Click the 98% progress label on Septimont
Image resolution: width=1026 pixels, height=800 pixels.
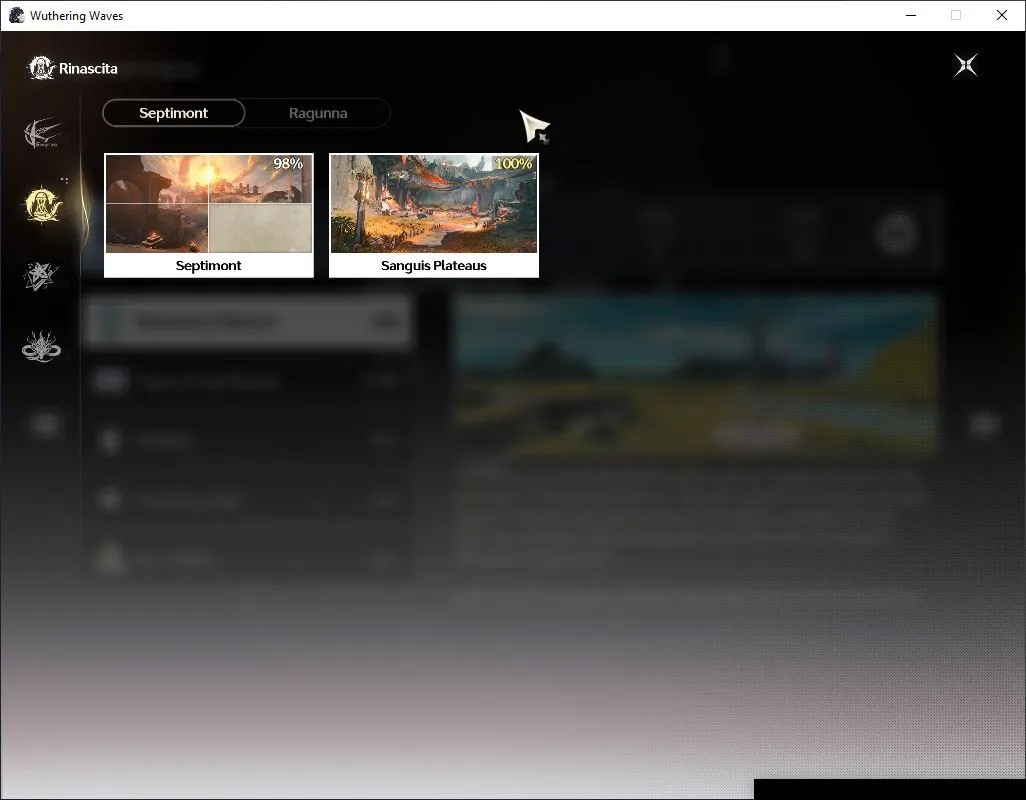[288, 164]
